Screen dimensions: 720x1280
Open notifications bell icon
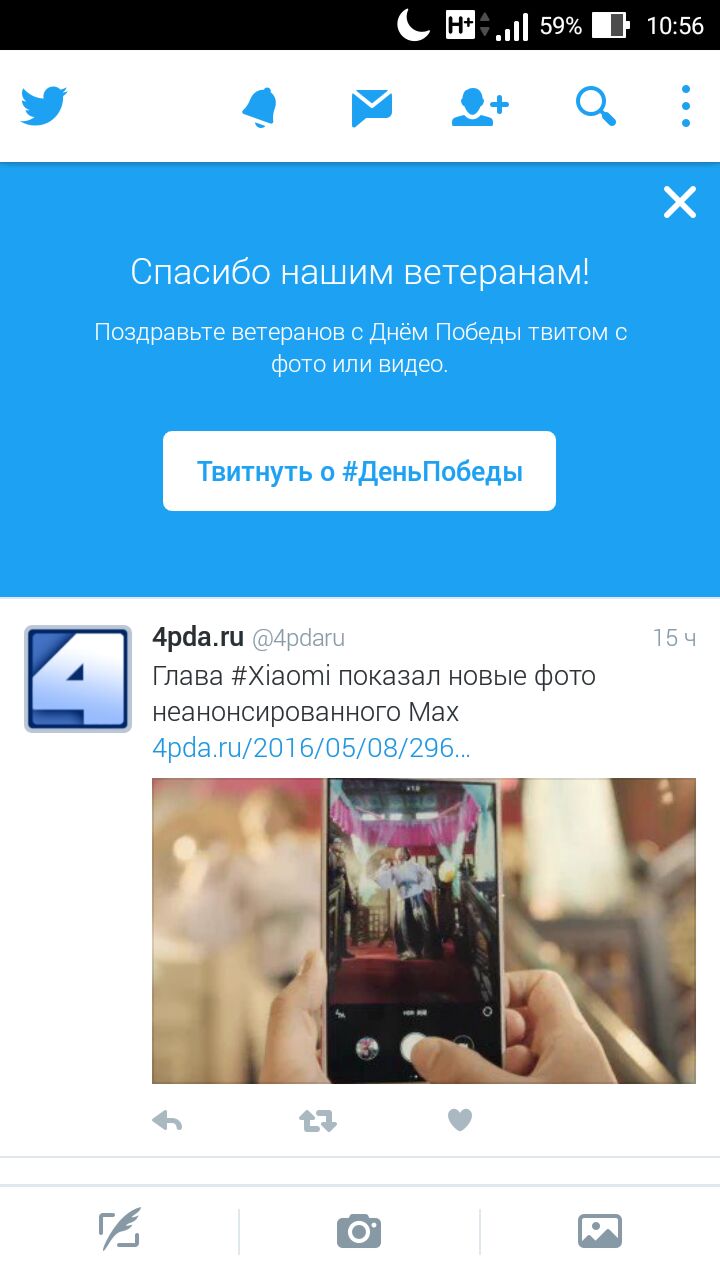pyautogui.click(x=260, y=106)
